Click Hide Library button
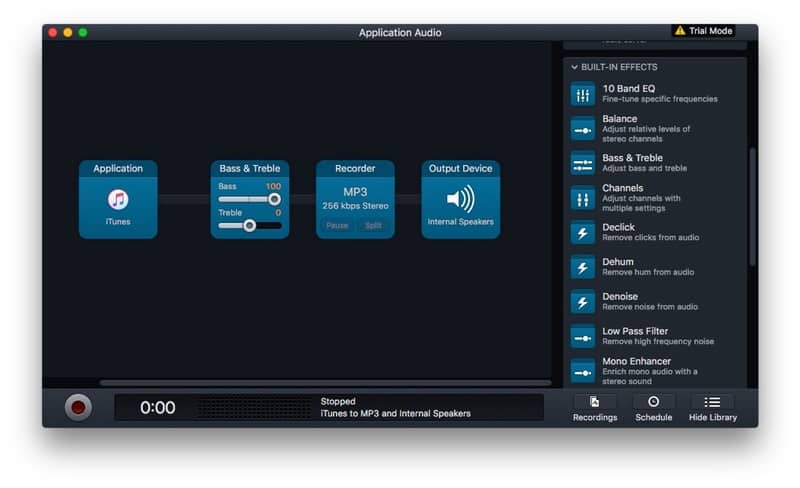 tap(713, 408)
